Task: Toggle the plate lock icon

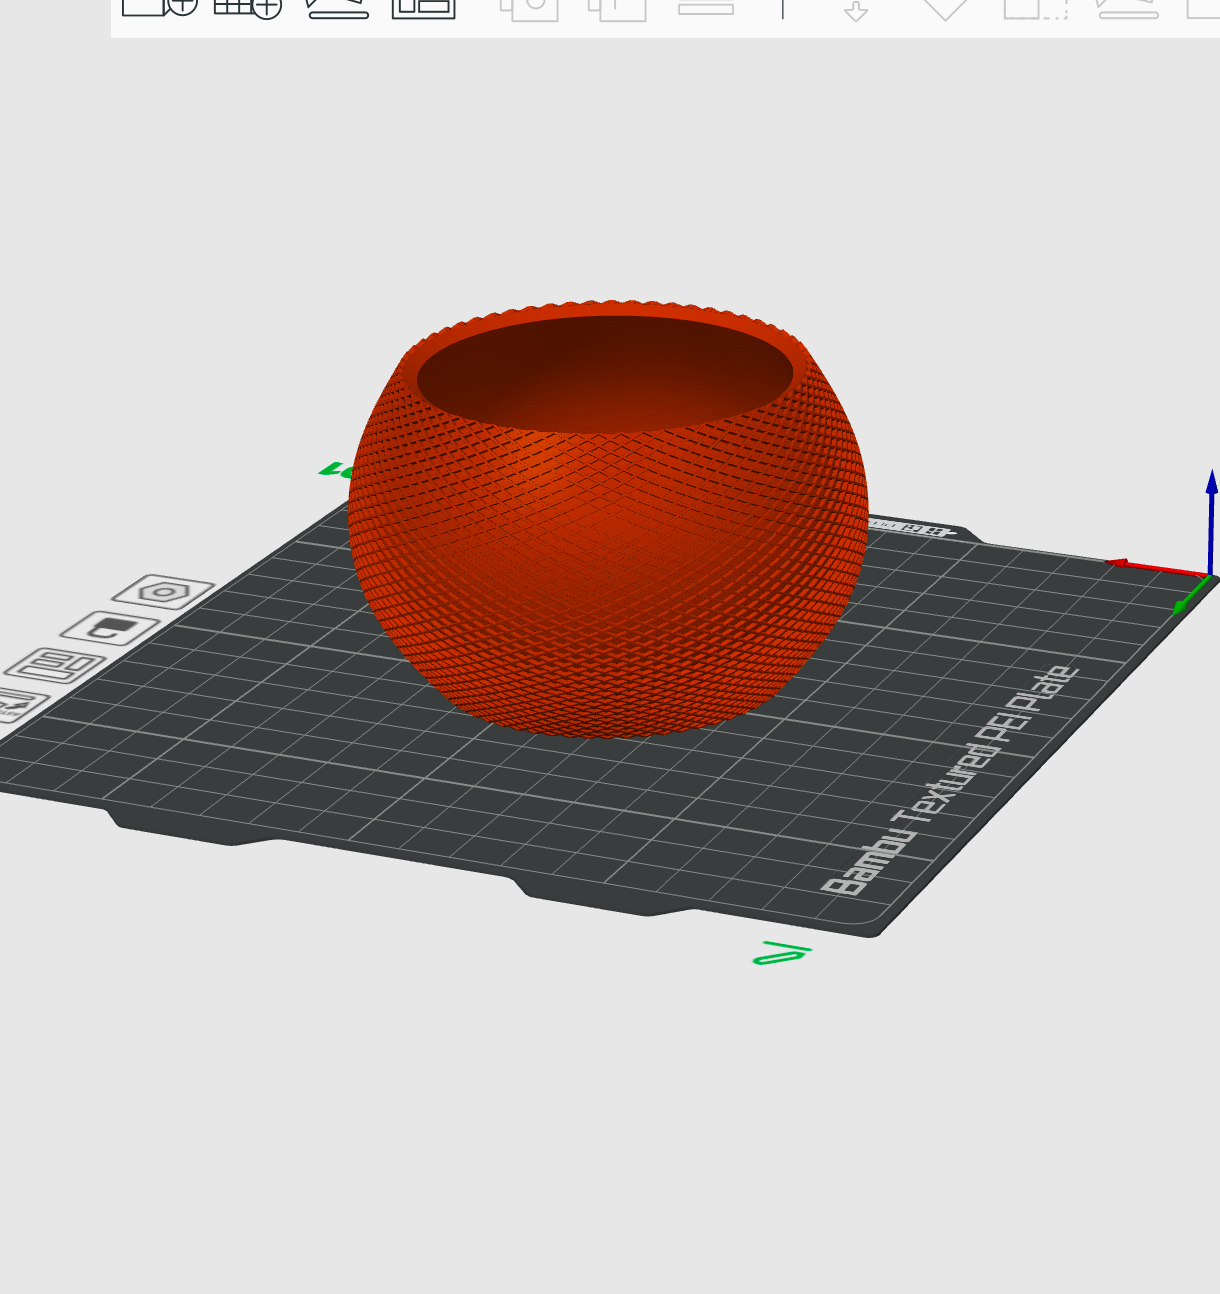Action: [110, 629]
